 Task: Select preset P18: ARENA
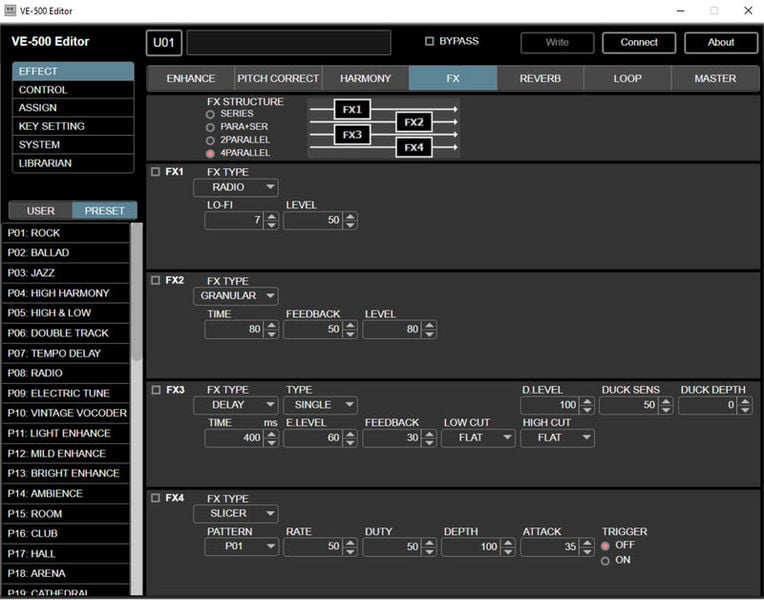click(65, 574)
